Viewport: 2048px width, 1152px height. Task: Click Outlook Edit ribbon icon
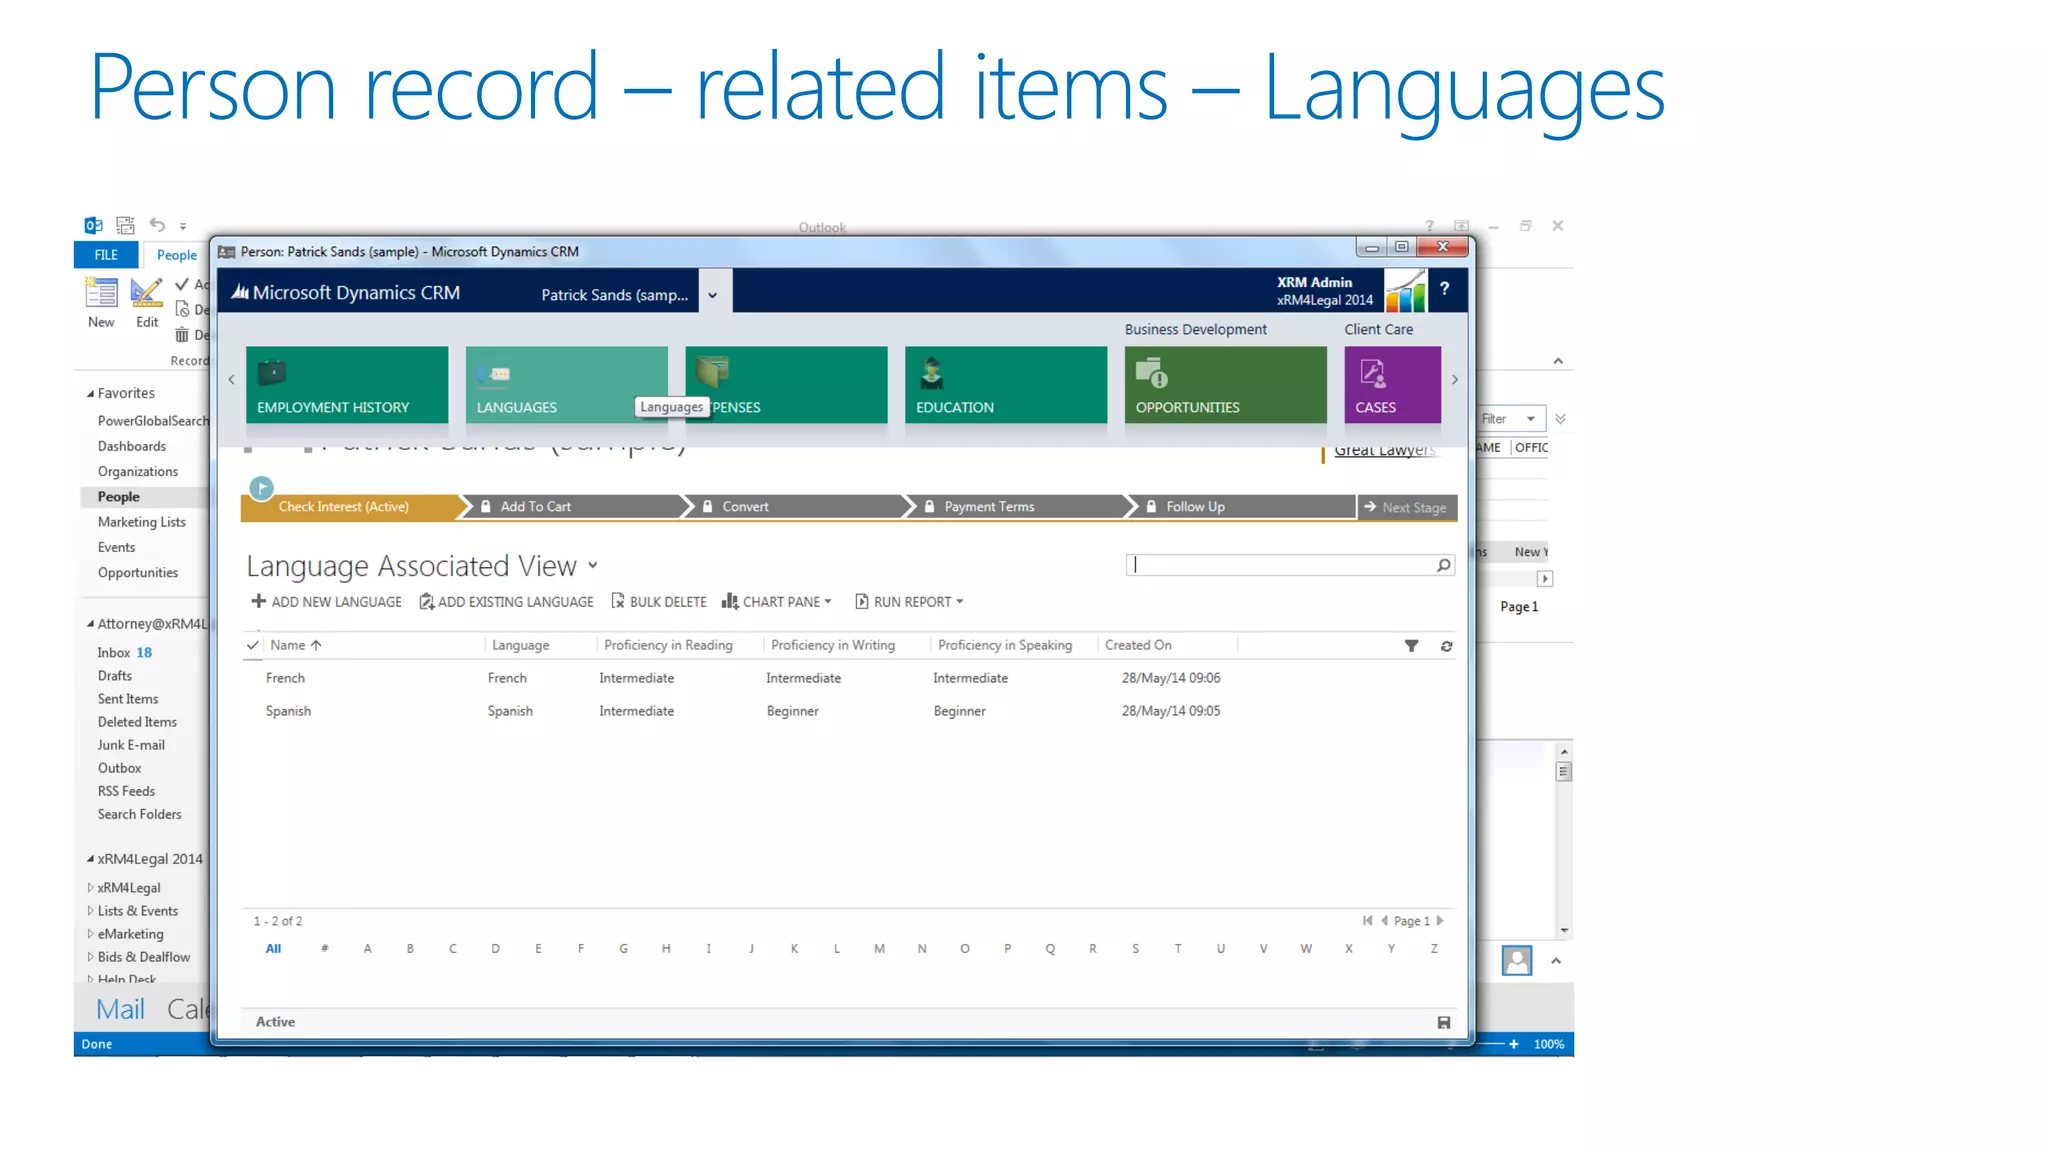147,302
